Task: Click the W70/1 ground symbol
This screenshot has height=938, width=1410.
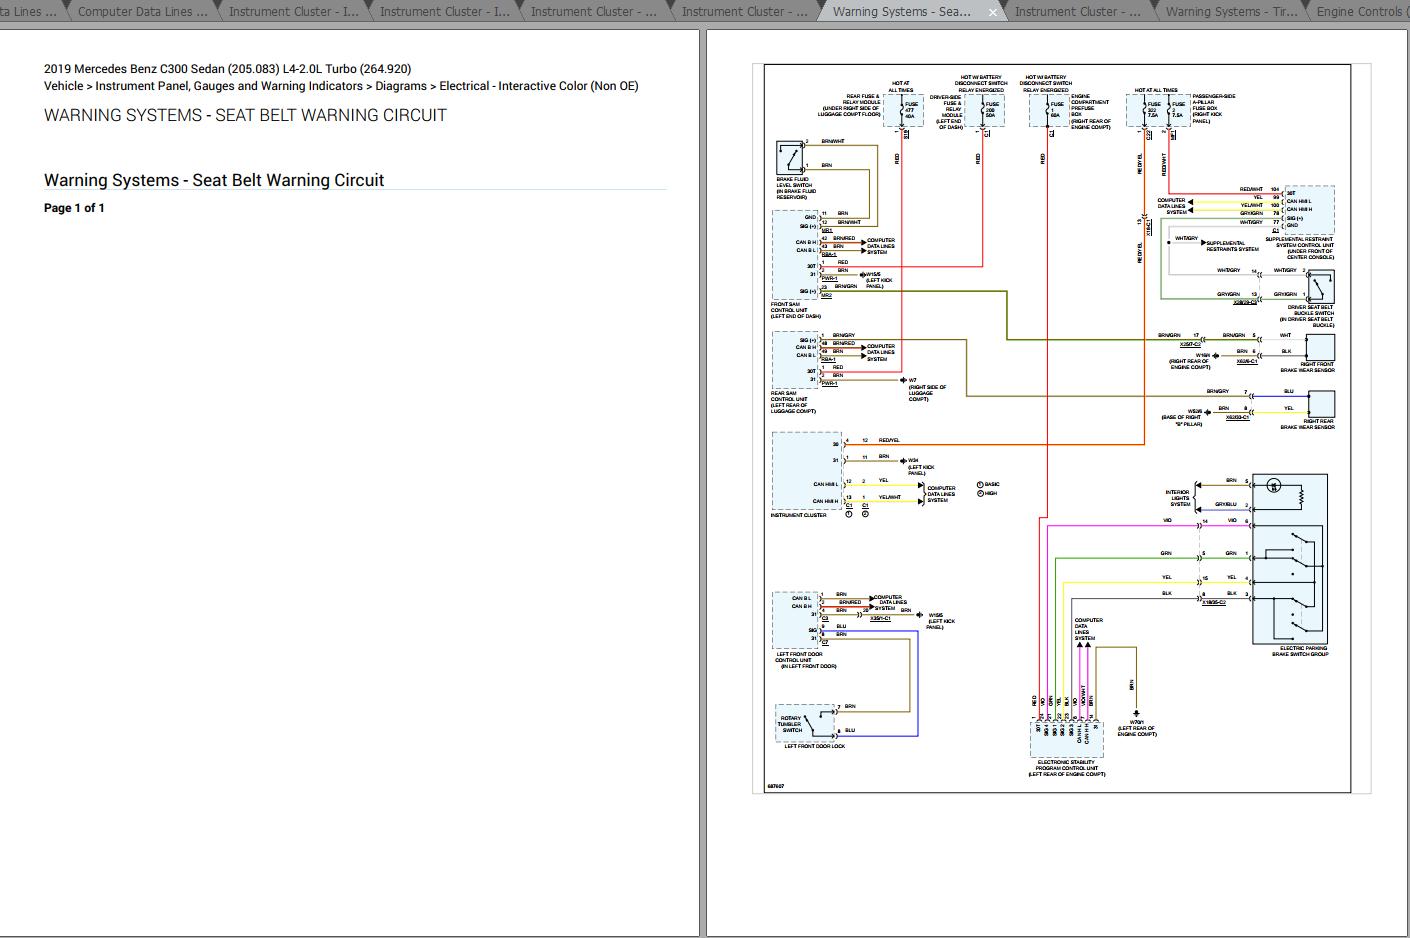Action: (x=1135, y=714)
